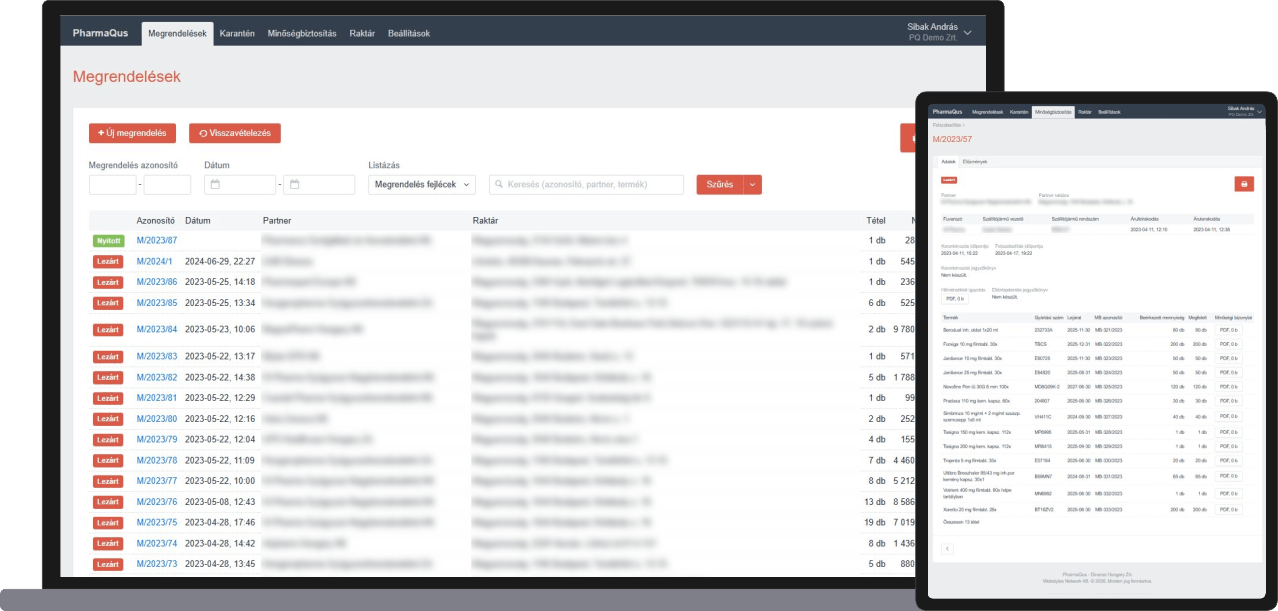Open the PDF certificate for Jardiance 10 mg
1278x611 pixels.
(1229, 358)
